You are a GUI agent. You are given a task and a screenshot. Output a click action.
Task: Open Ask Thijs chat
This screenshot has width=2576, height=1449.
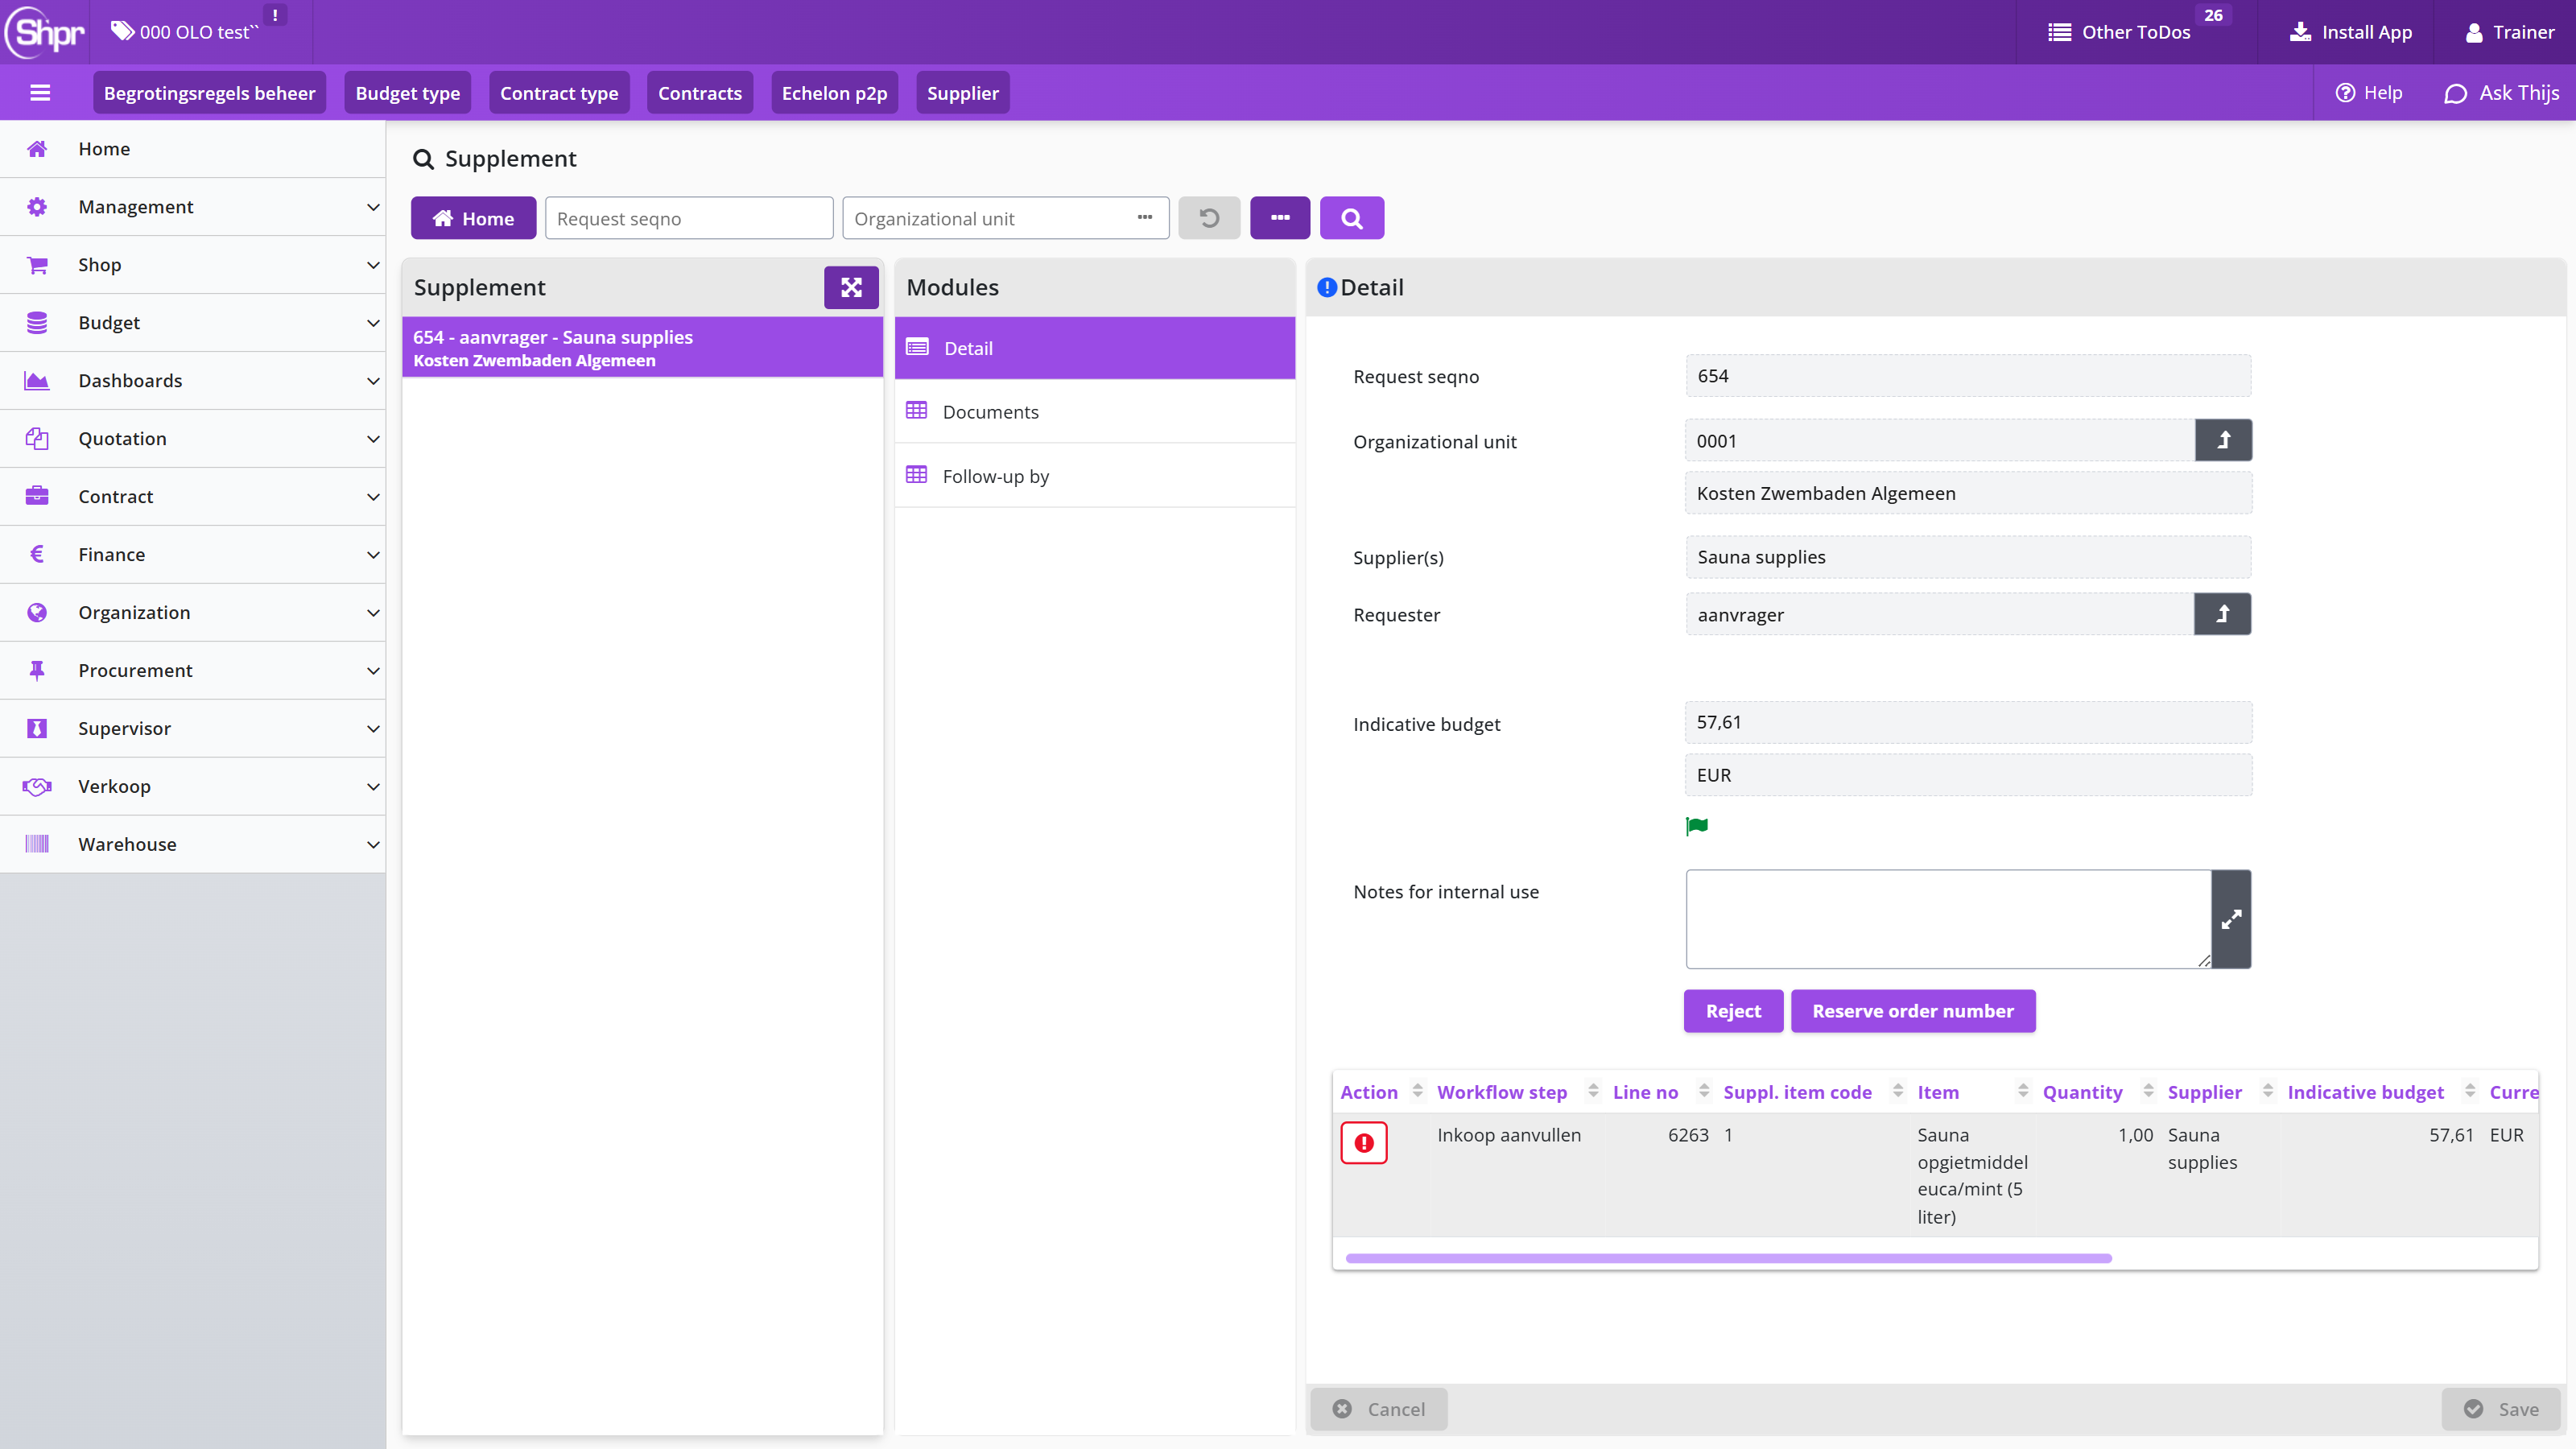click(2502, 93)
